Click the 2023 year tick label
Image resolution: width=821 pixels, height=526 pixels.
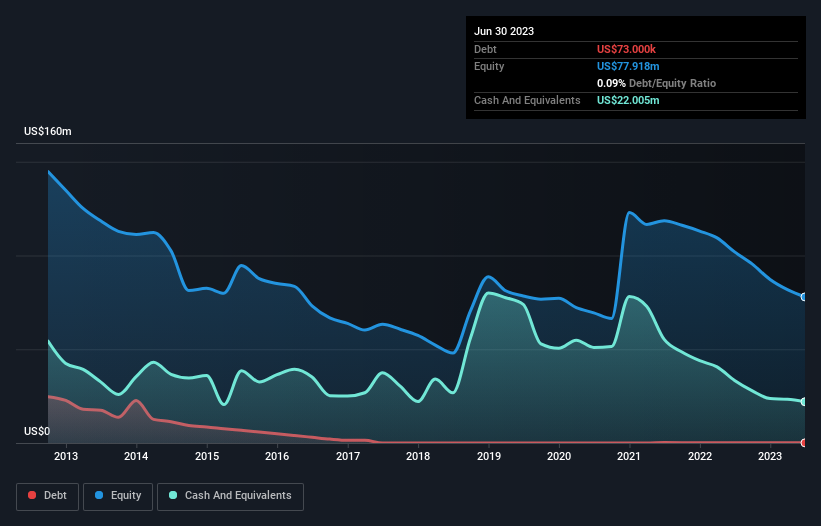tap(771, 457)
